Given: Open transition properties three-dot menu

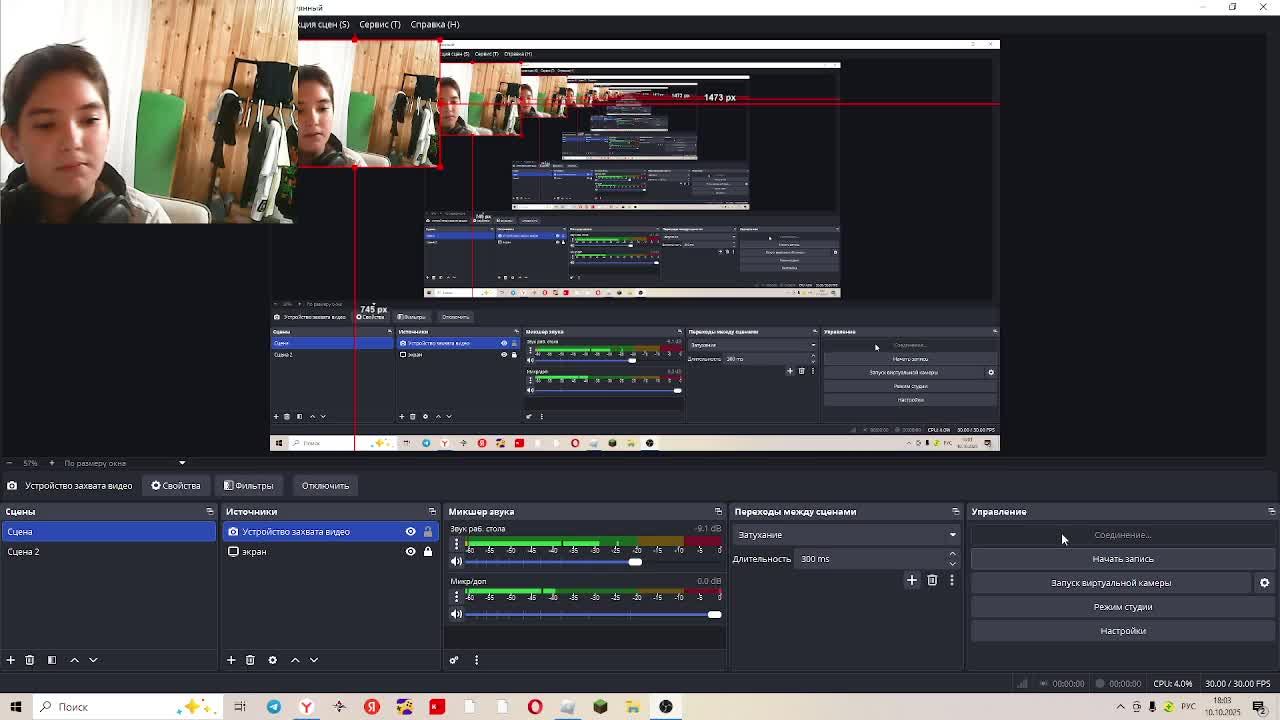Looking at the screenshot, I should pos(952,580).
